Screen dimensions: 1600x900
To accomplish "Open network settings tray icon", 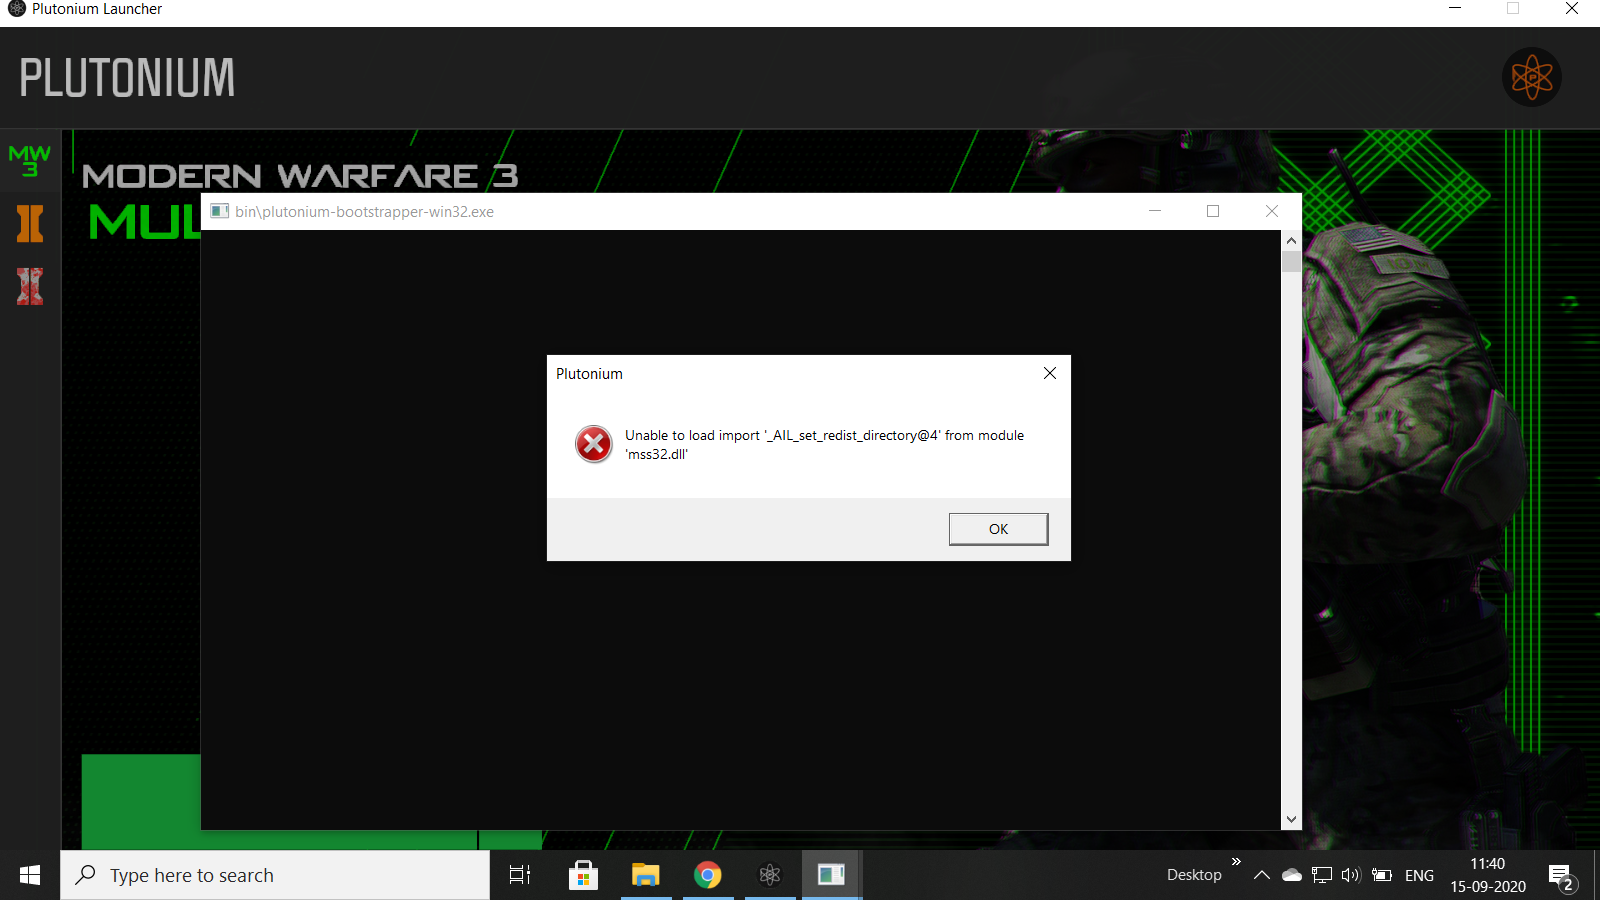I will click(x=1322, y=875).
